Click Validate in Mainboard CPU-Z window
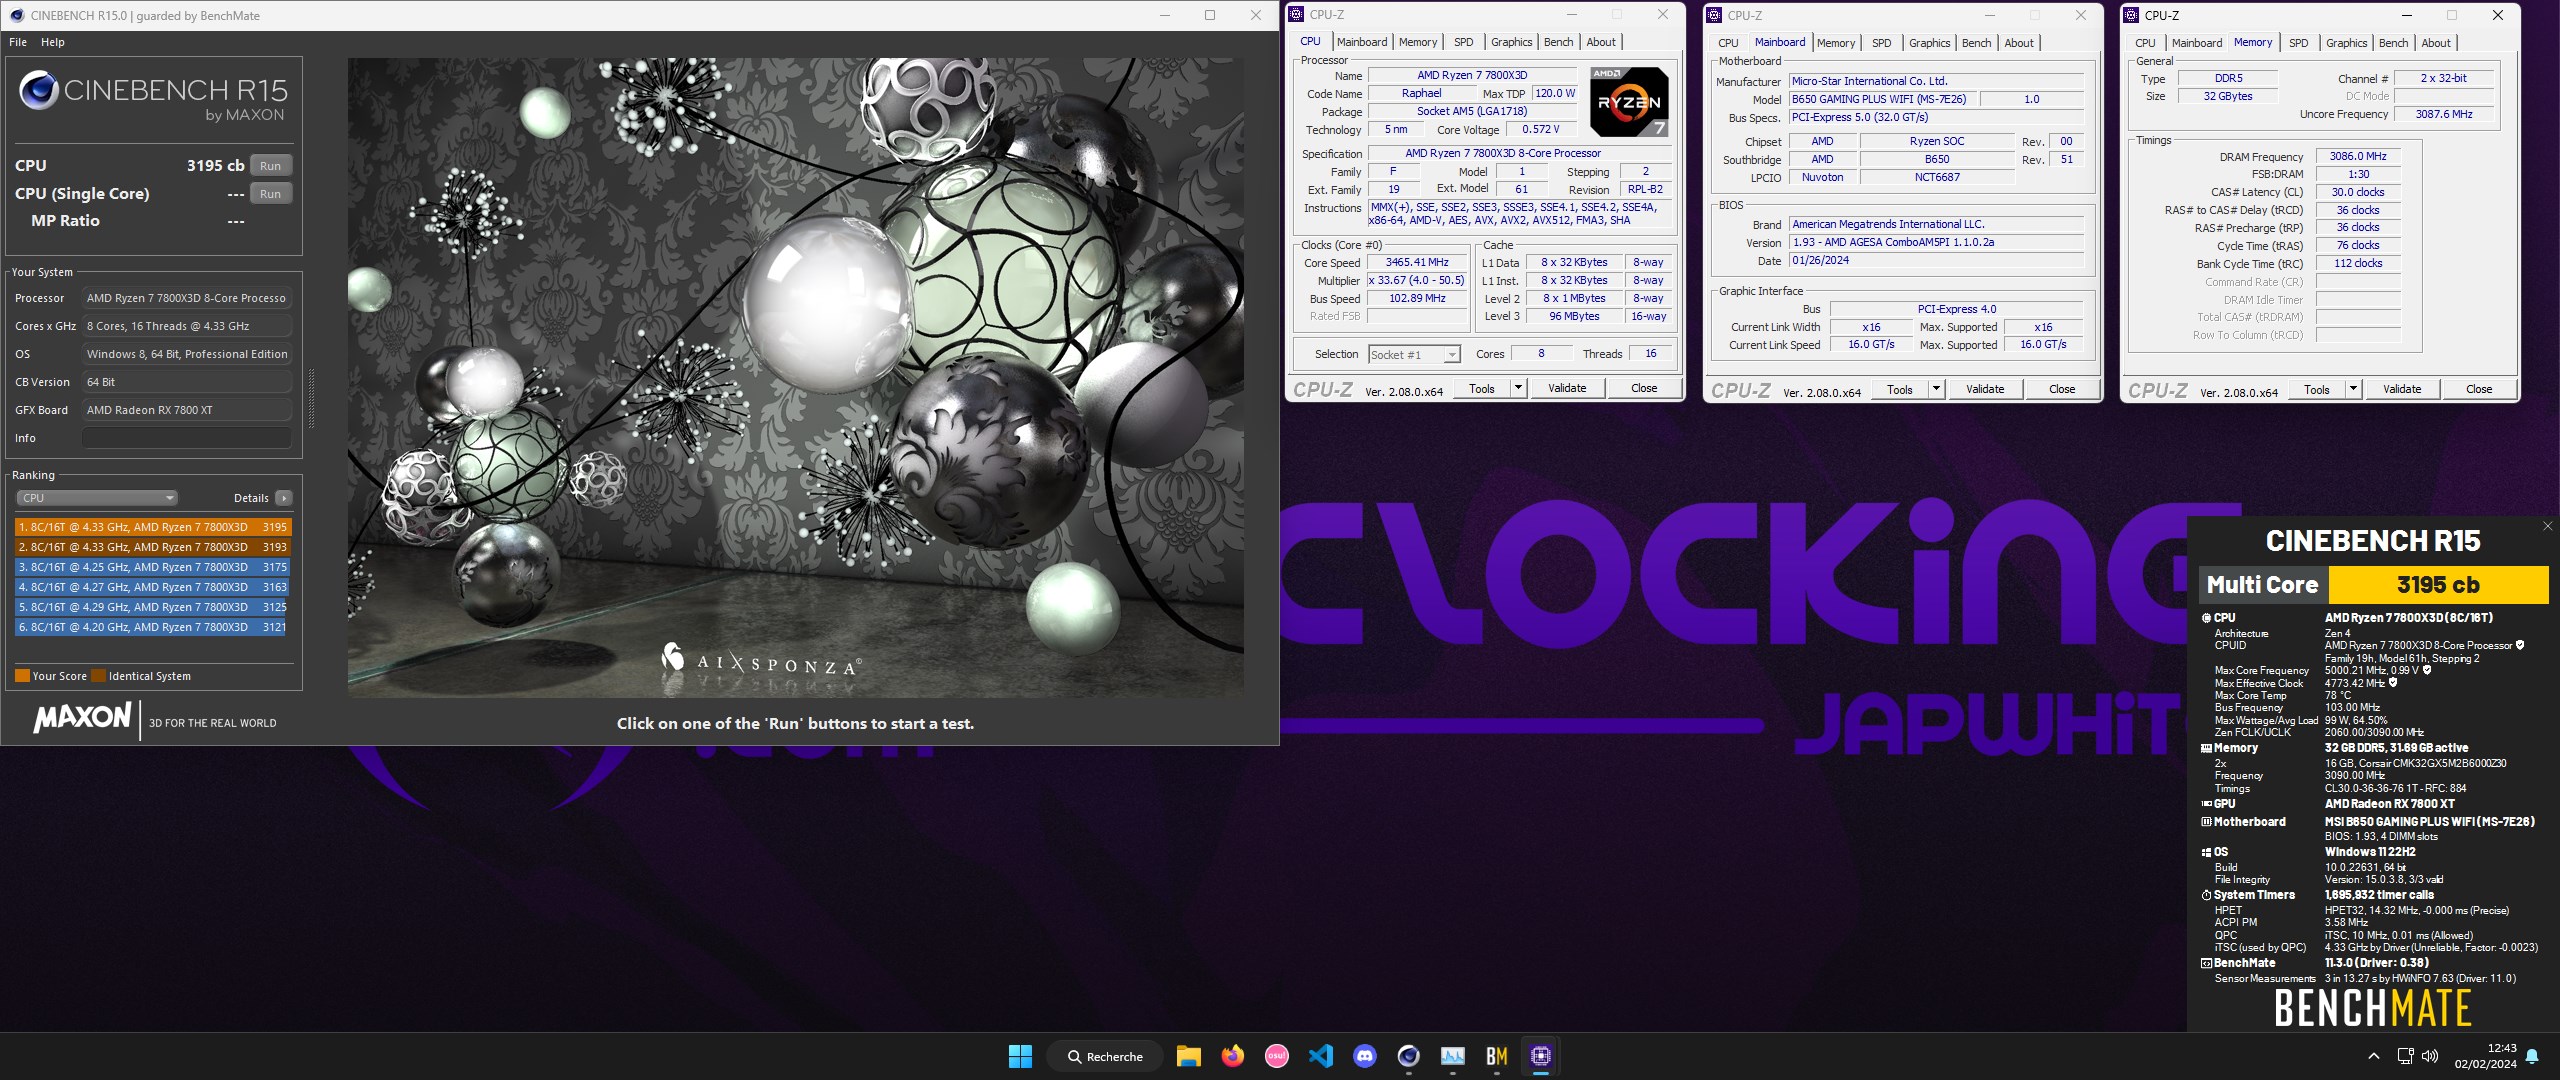Screen dimensions: 2560x1080 coord(1985,389)
